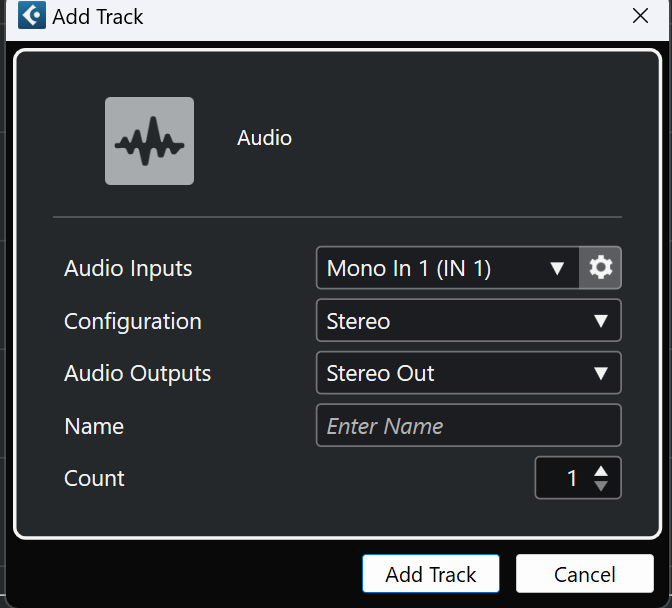The height and width of the screenshot is (608, 672).
Task: Click the Audio waveform track icon
Action: 149,141
